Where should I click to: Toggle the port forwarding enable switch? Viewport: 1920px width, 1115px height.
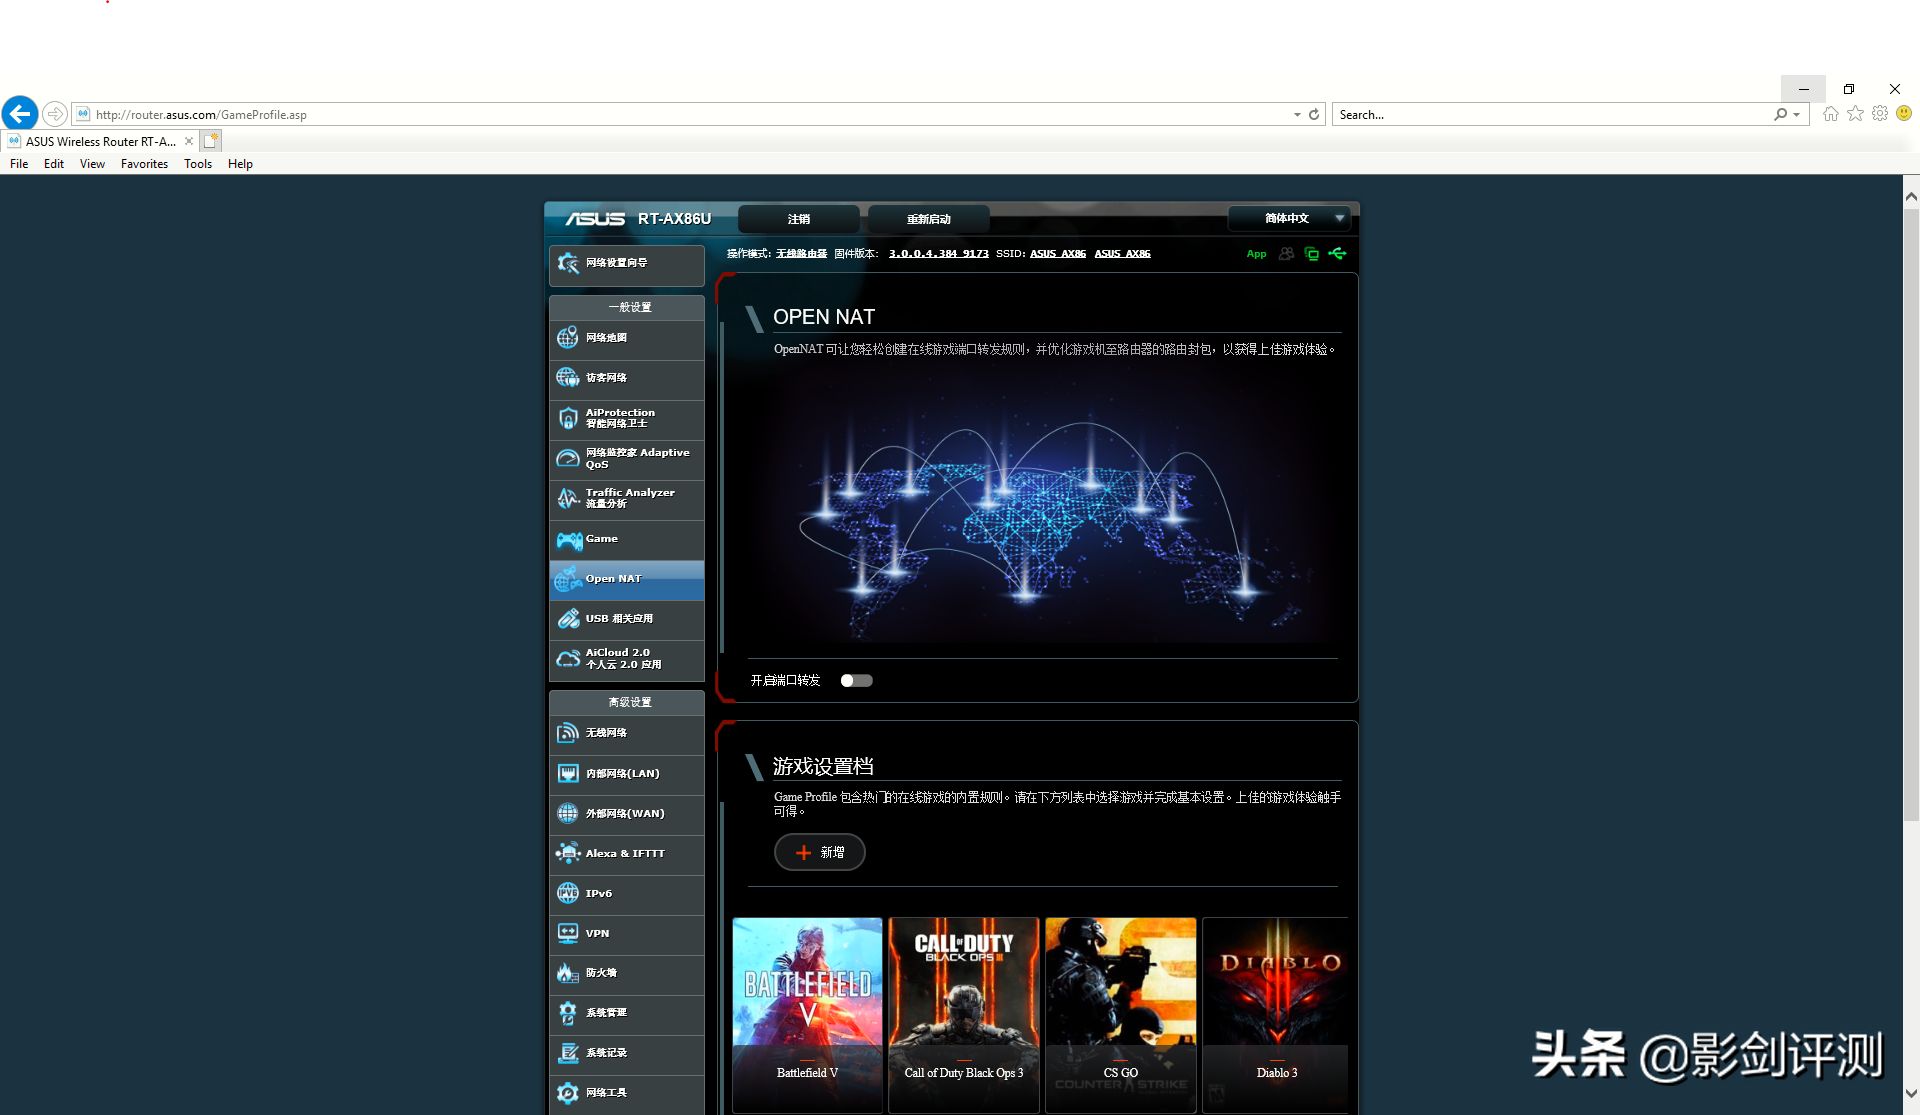coord(856,681)
